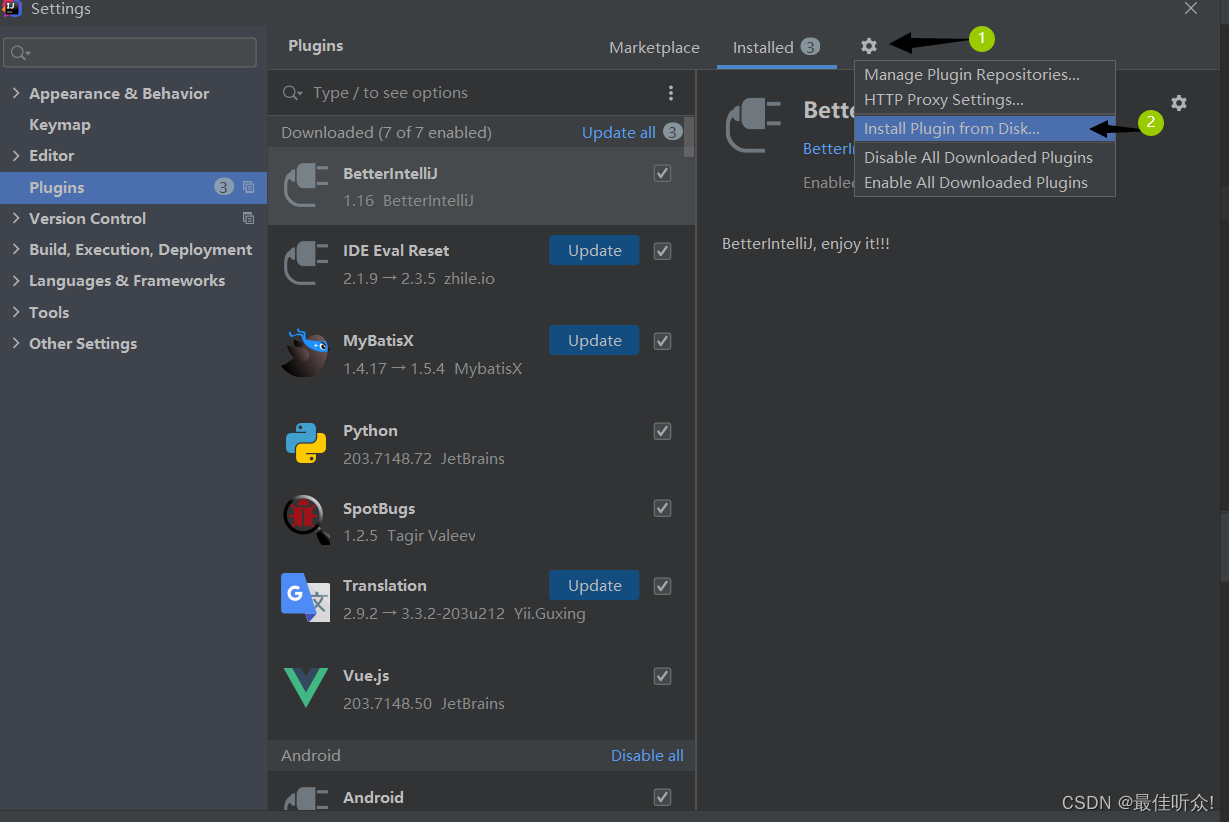Disable the IDE Eval Reset plugin checkbox

(662, 251)
